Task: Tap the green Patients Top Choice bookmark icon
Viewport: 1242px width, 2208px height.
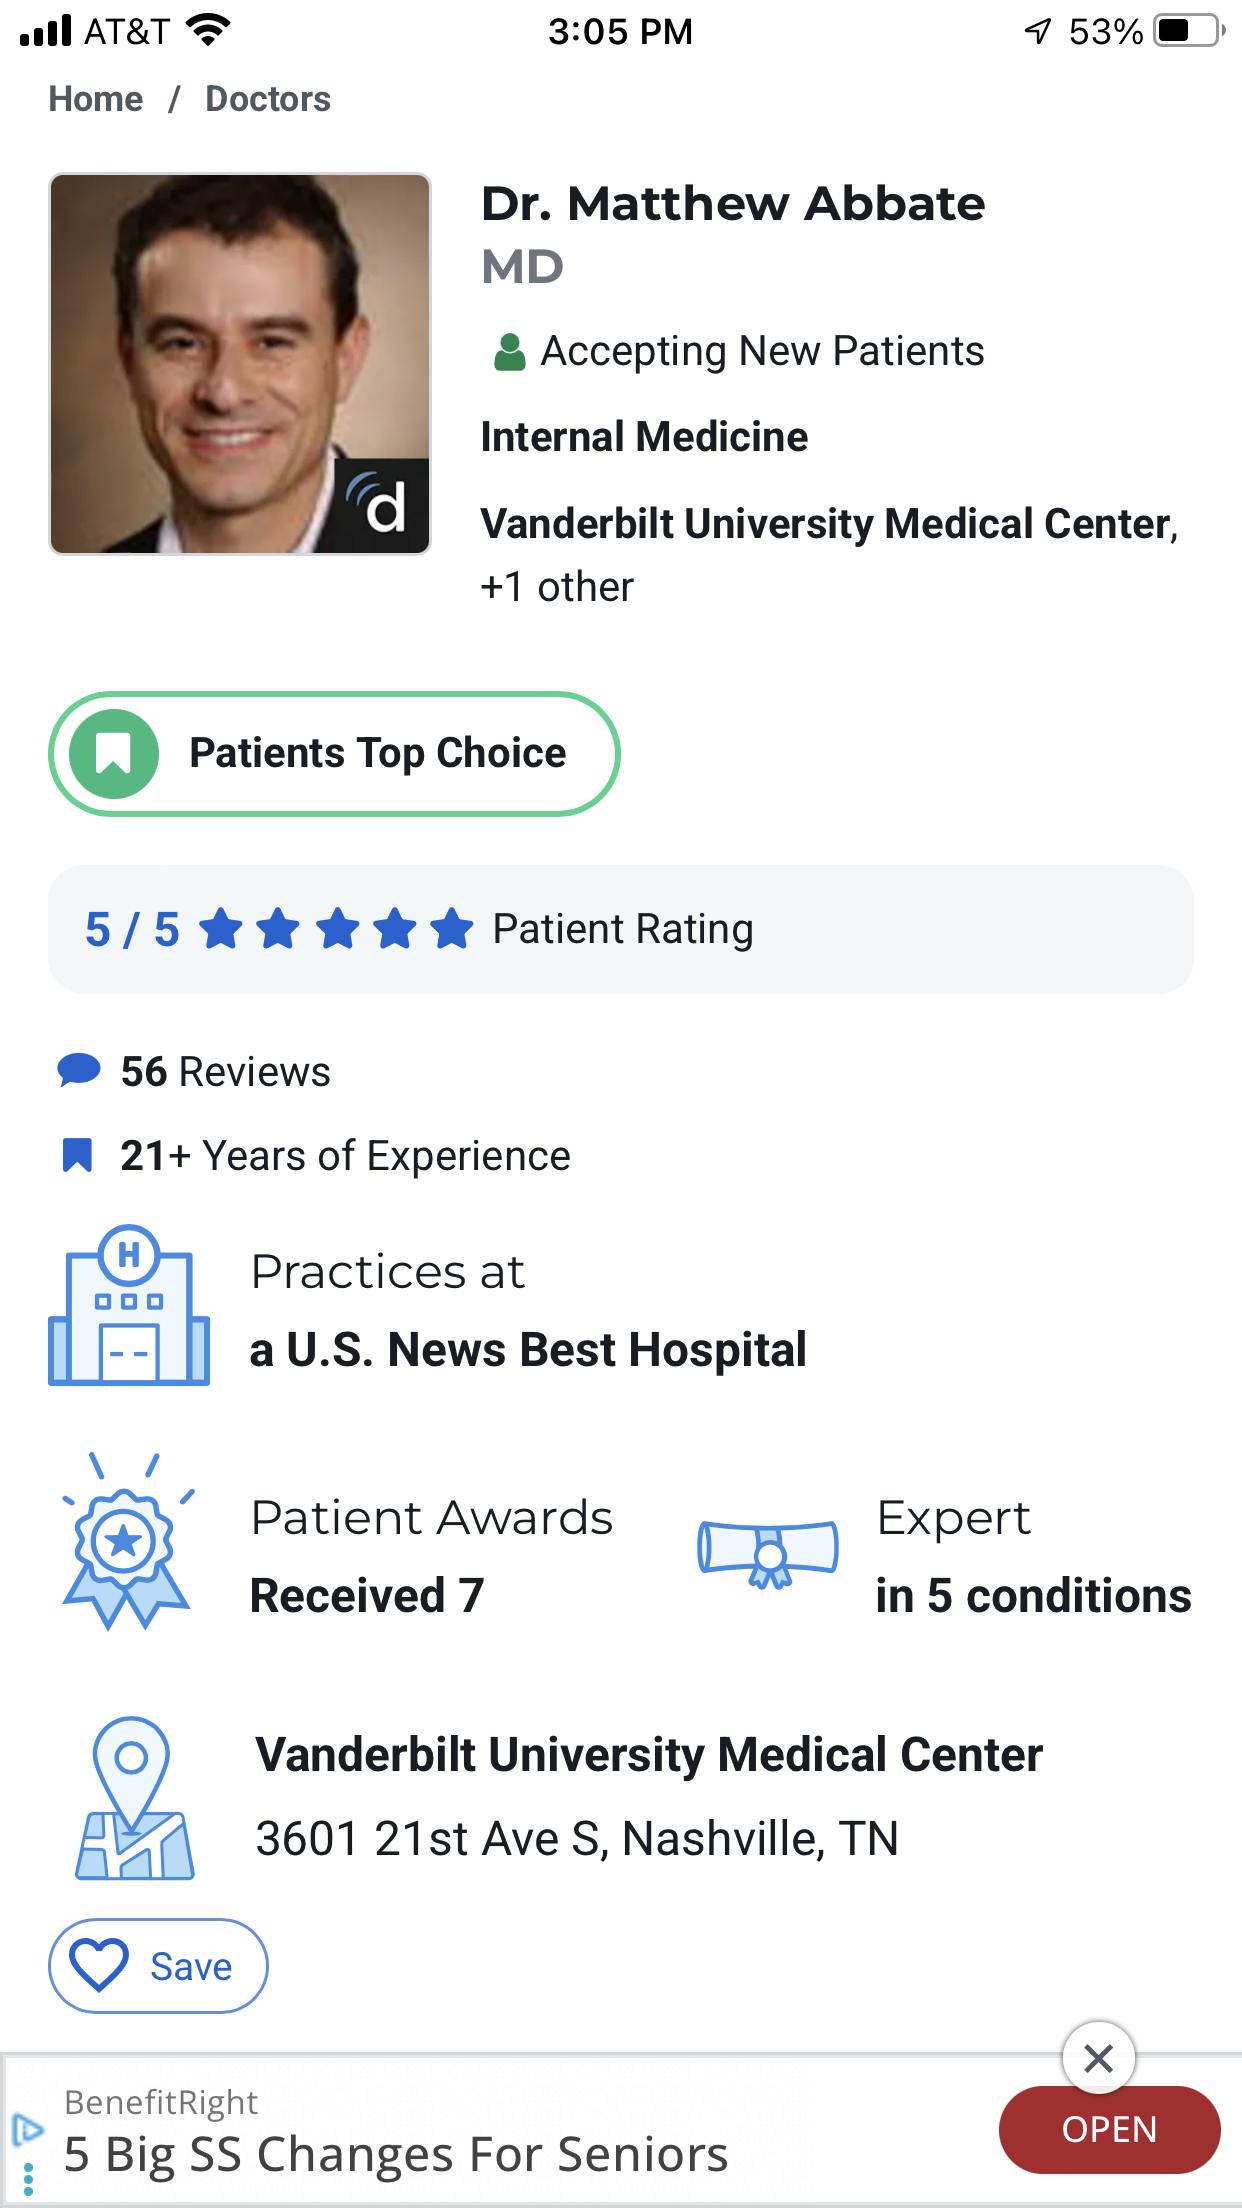Action: [x=114, y=754]
